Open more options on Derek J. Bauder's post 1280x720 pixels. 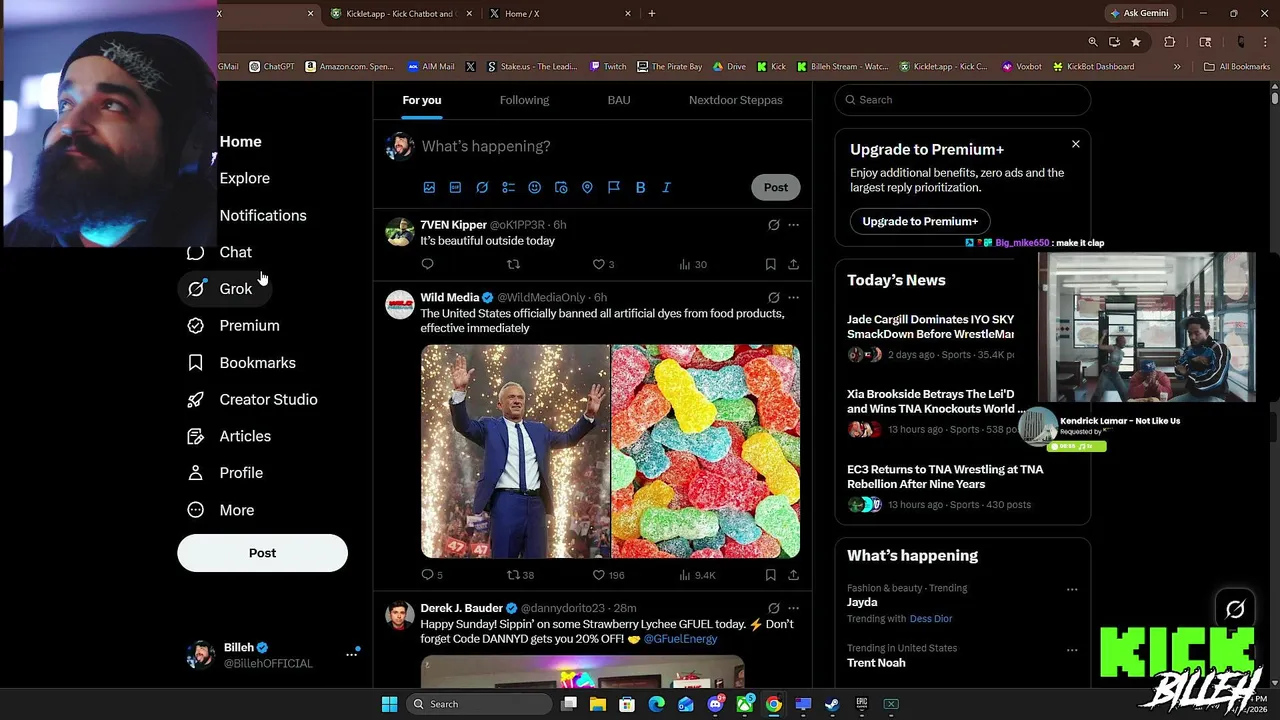coord(793,608)
